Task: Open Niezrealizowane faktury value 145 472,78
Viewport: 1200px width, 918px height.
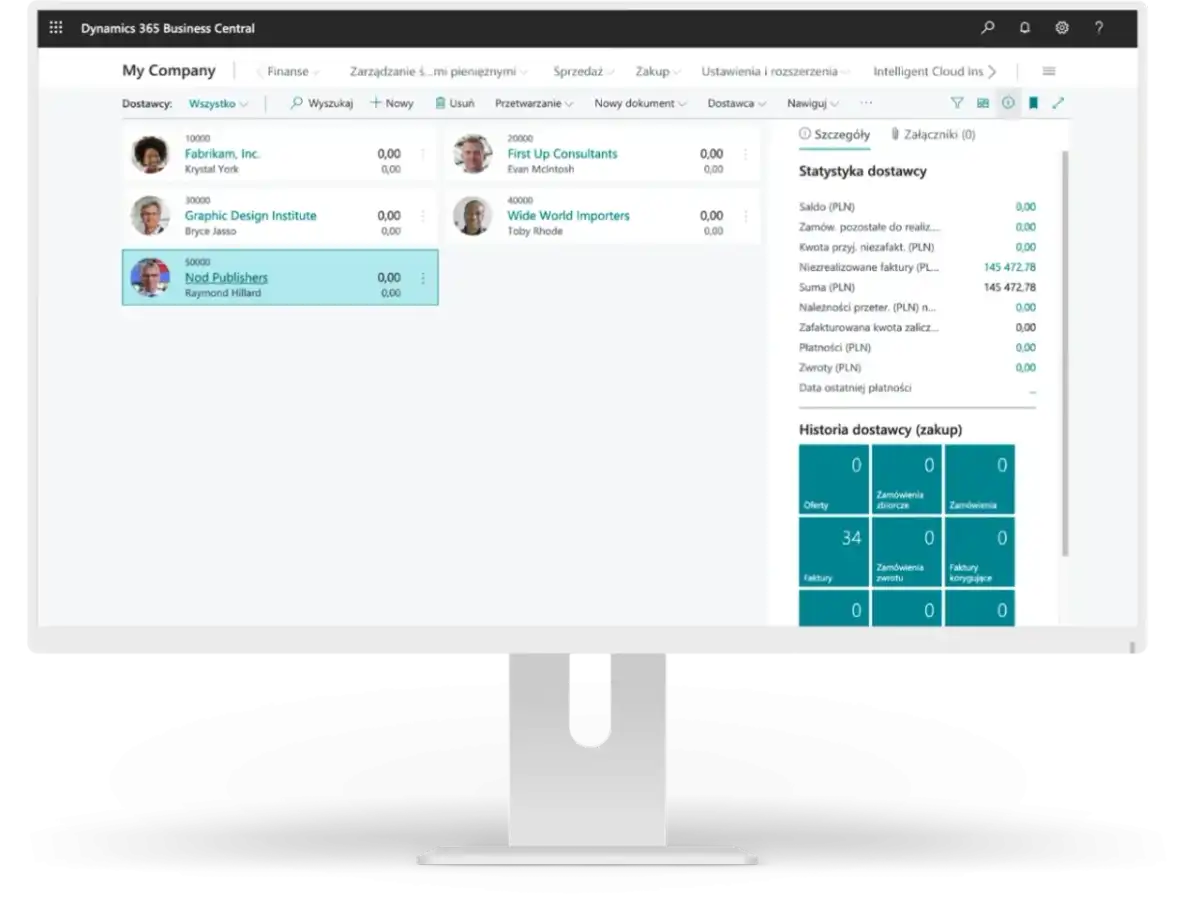Action: (x=1010, y=267)
